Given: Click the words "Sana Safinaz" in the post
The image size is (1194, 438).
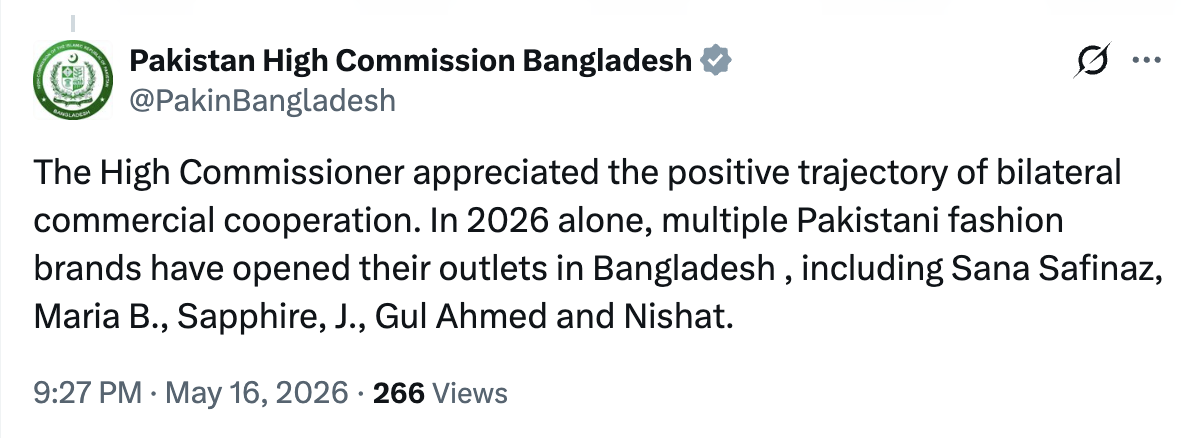Looking at the screenshot, I should pos(1056,269).
